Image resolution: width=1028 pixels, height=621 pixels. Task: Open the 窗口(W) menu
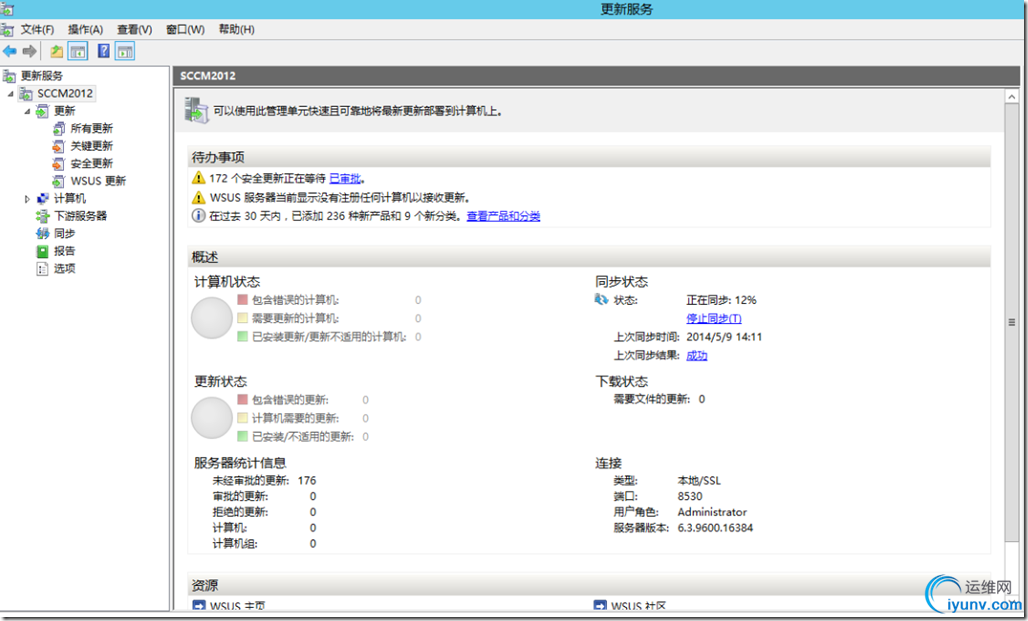[x=186, y=30]
